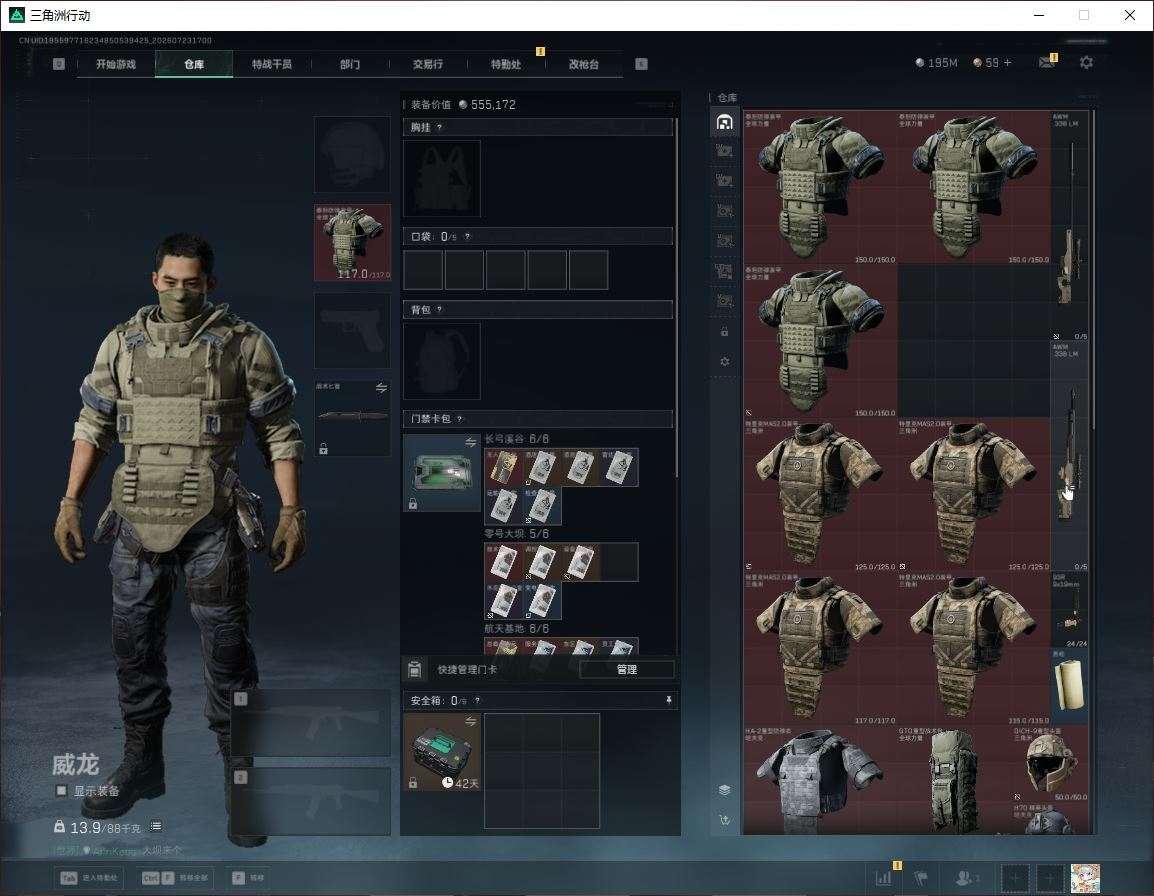Click the flag icon in bottom bar
The width and height of the screenshot is (1154, 896).
pos(921,878)
